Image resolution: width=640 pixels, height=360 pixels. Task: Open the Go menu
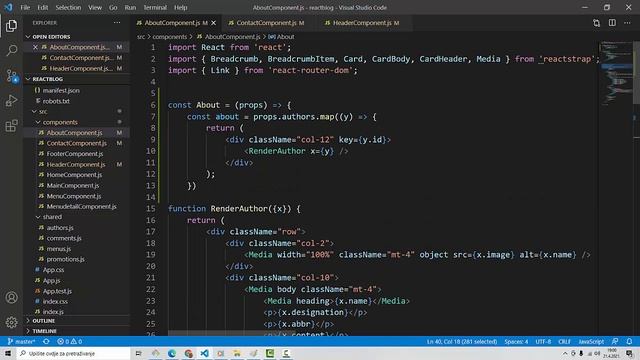113,7
